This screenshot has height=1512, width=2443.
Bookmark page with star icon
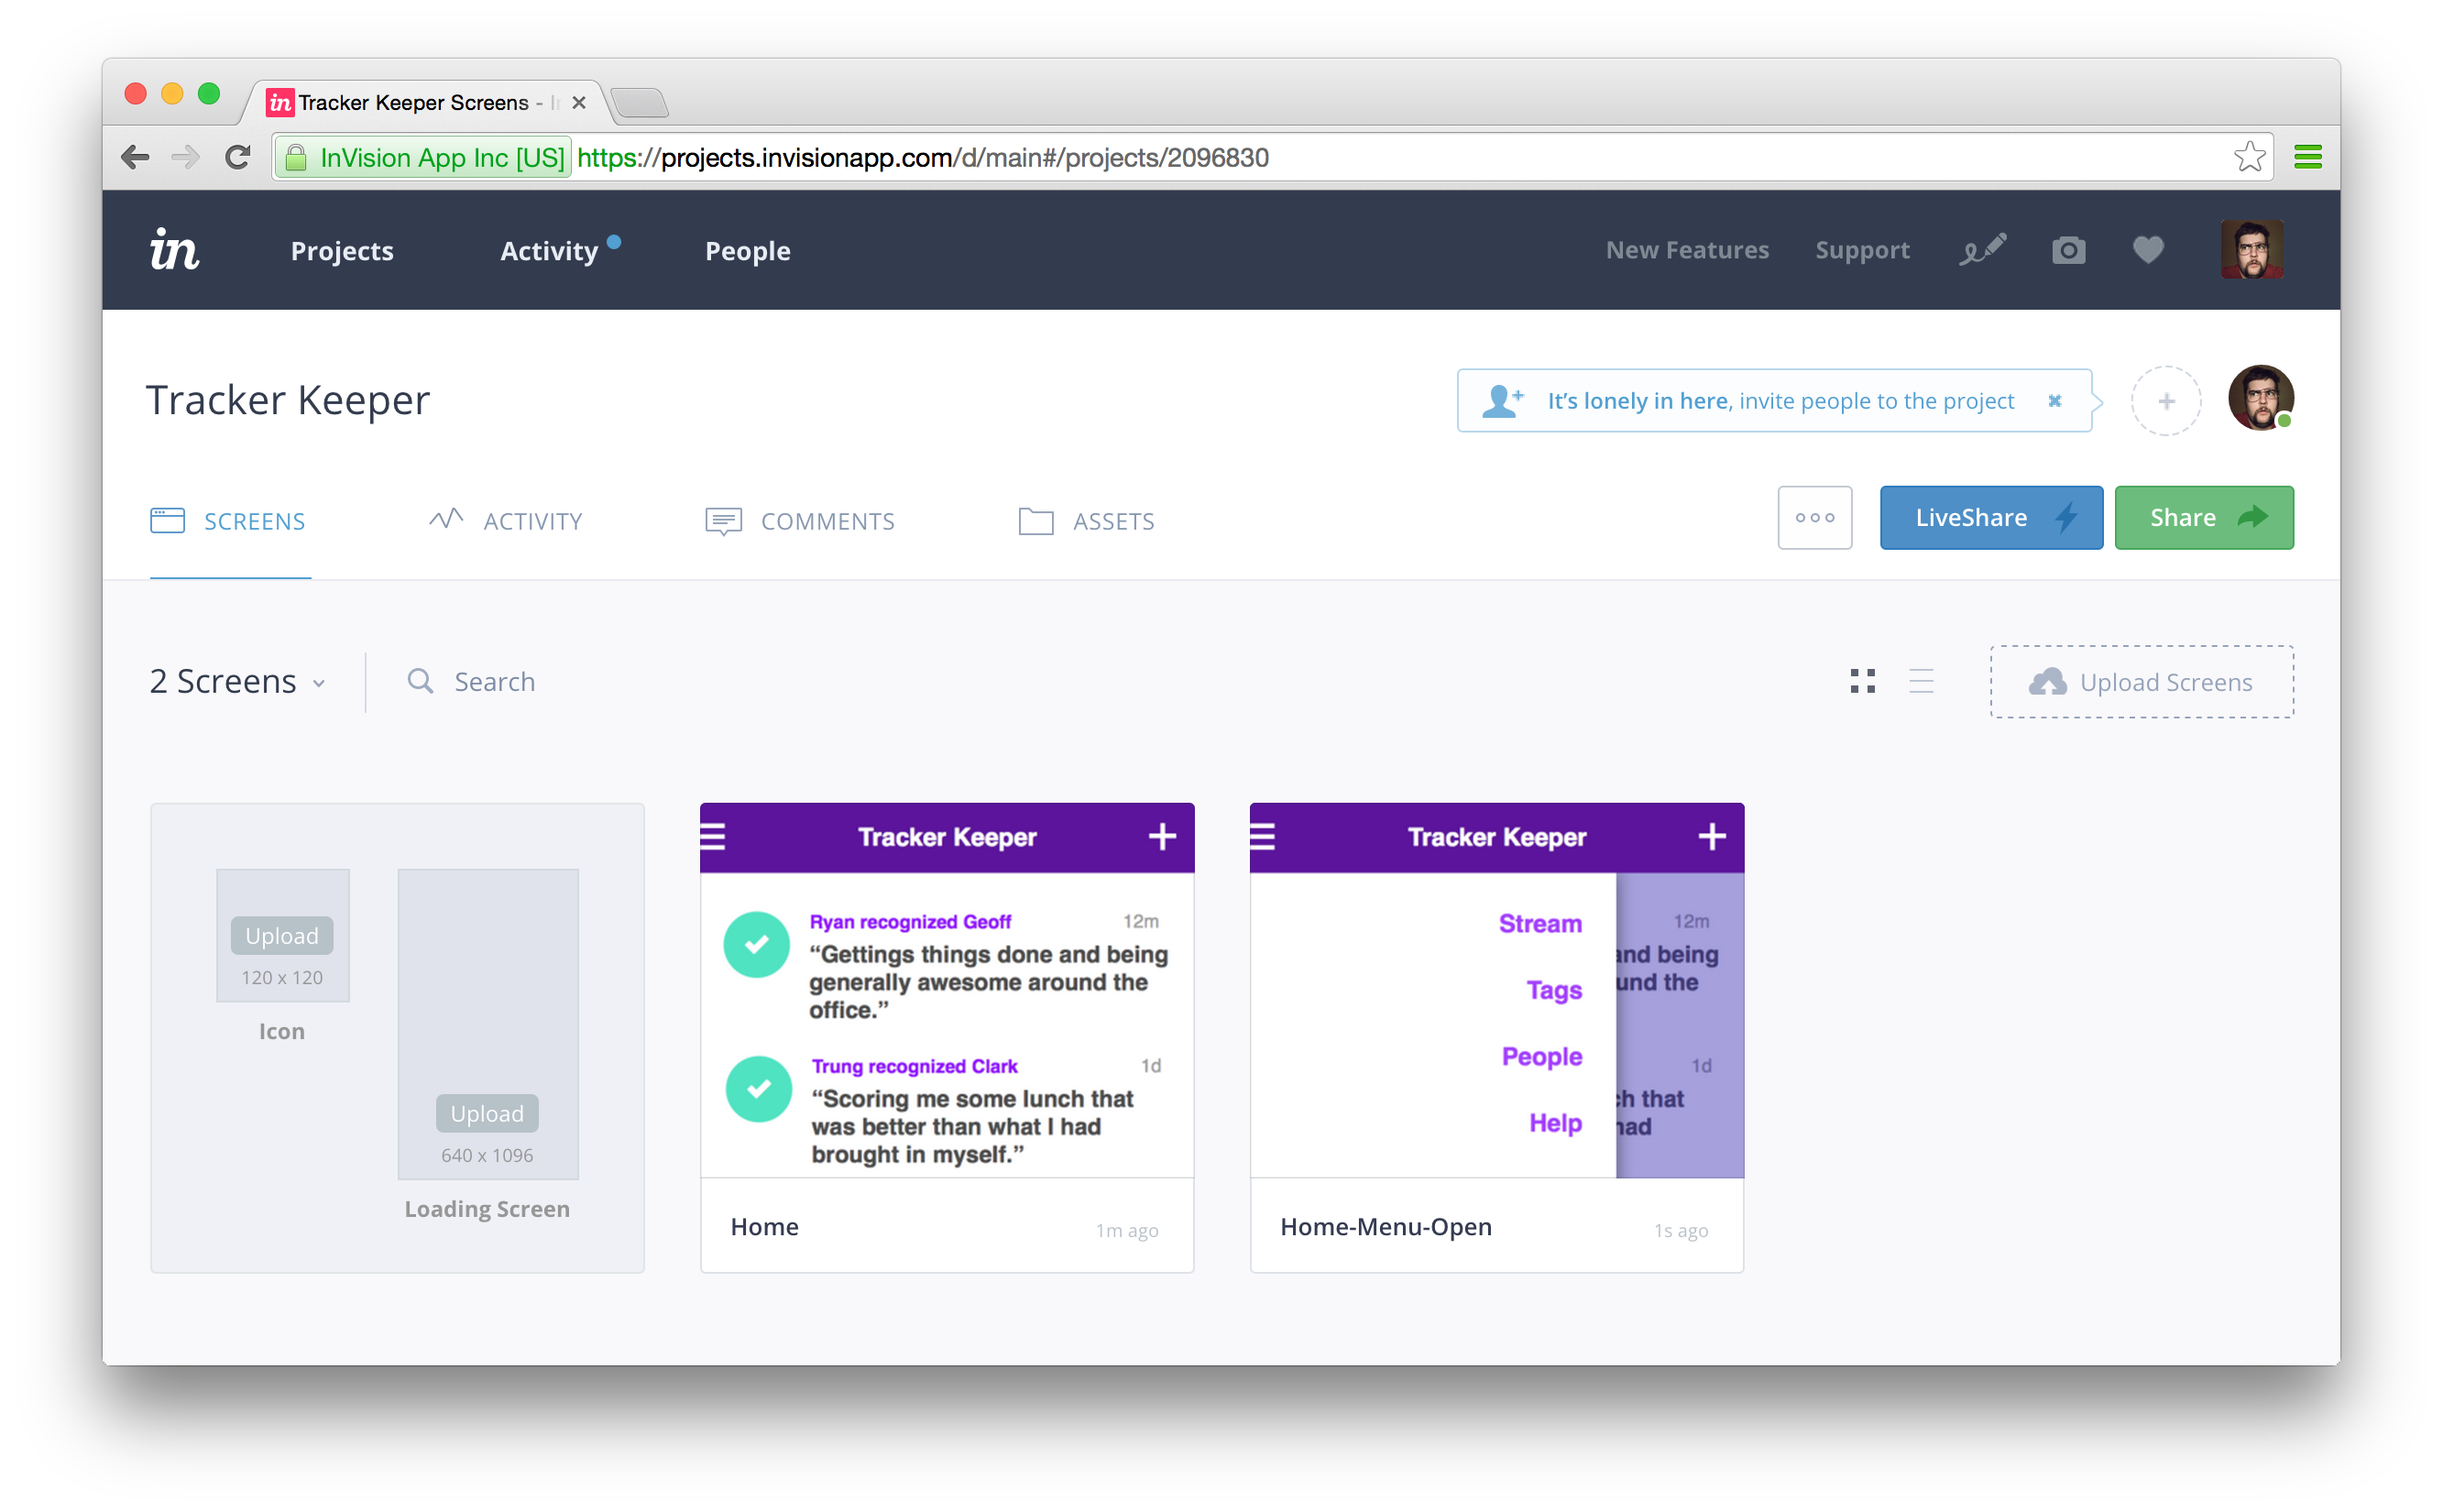pos(2248,157)
